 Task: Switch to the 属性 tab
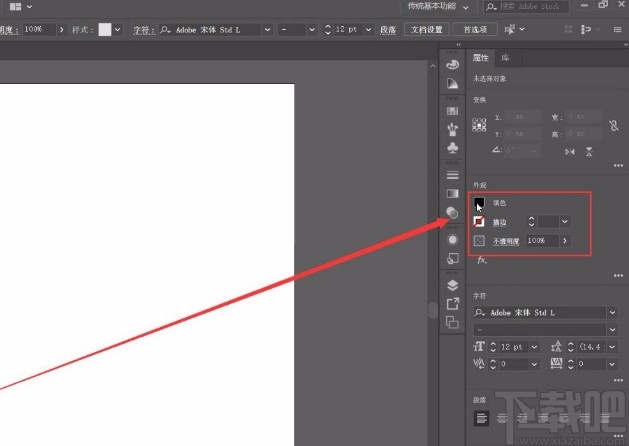click(x=480, y=58)
